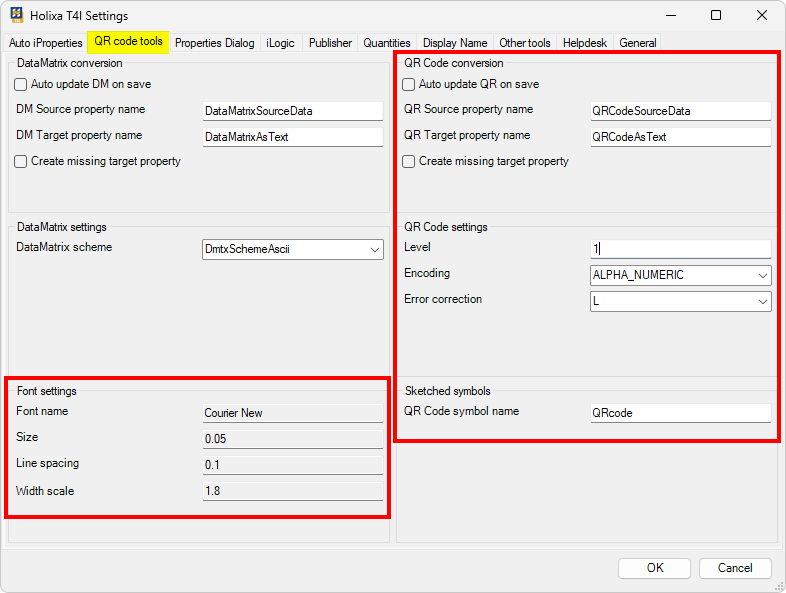786x593 pixels.
Task: Go to the iLogic tab
Action: tap(281, 43)
